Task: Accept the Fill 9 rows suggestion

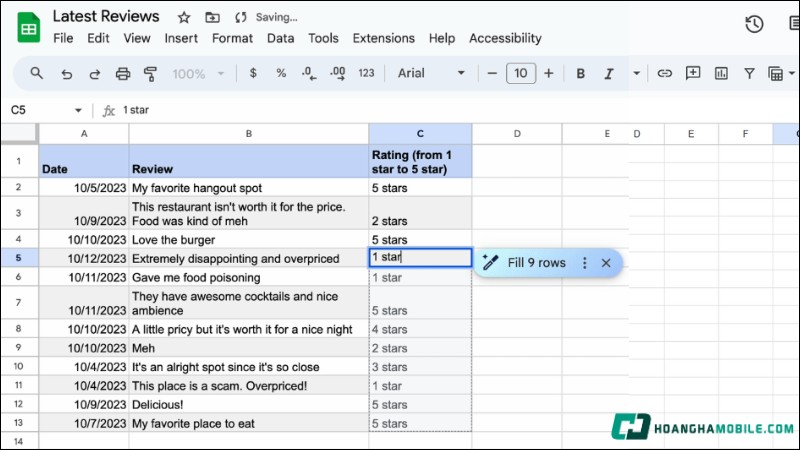Action: click(x=536, y=263)
